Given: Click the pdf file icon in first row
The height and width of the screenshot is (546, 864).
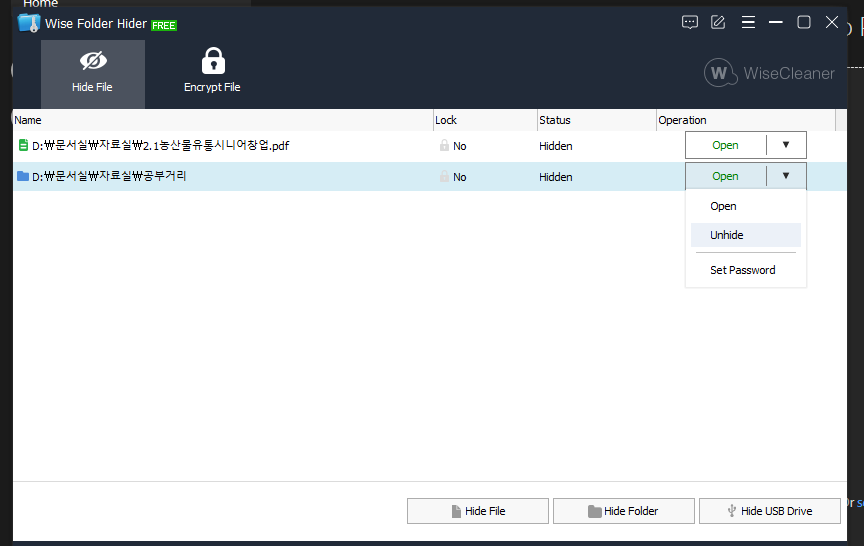Looking at the screenshot, I should pos(23,145).
